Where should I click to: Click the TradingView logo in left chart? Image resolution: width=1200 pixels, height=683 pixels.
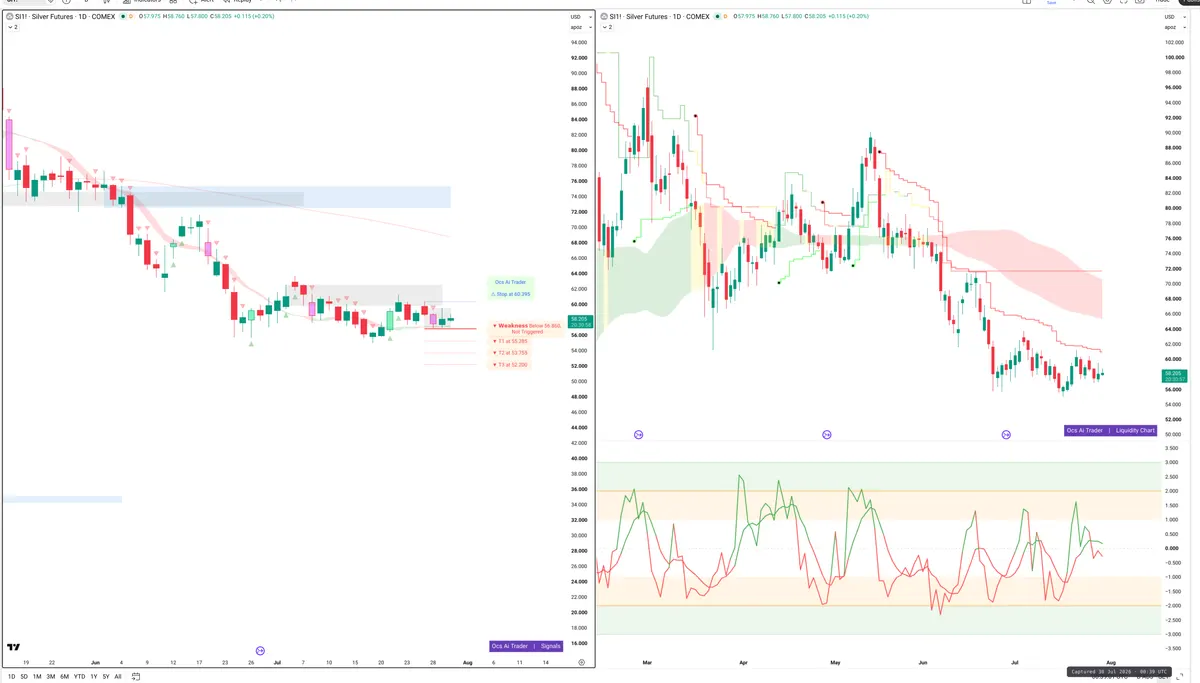point(14,647)
